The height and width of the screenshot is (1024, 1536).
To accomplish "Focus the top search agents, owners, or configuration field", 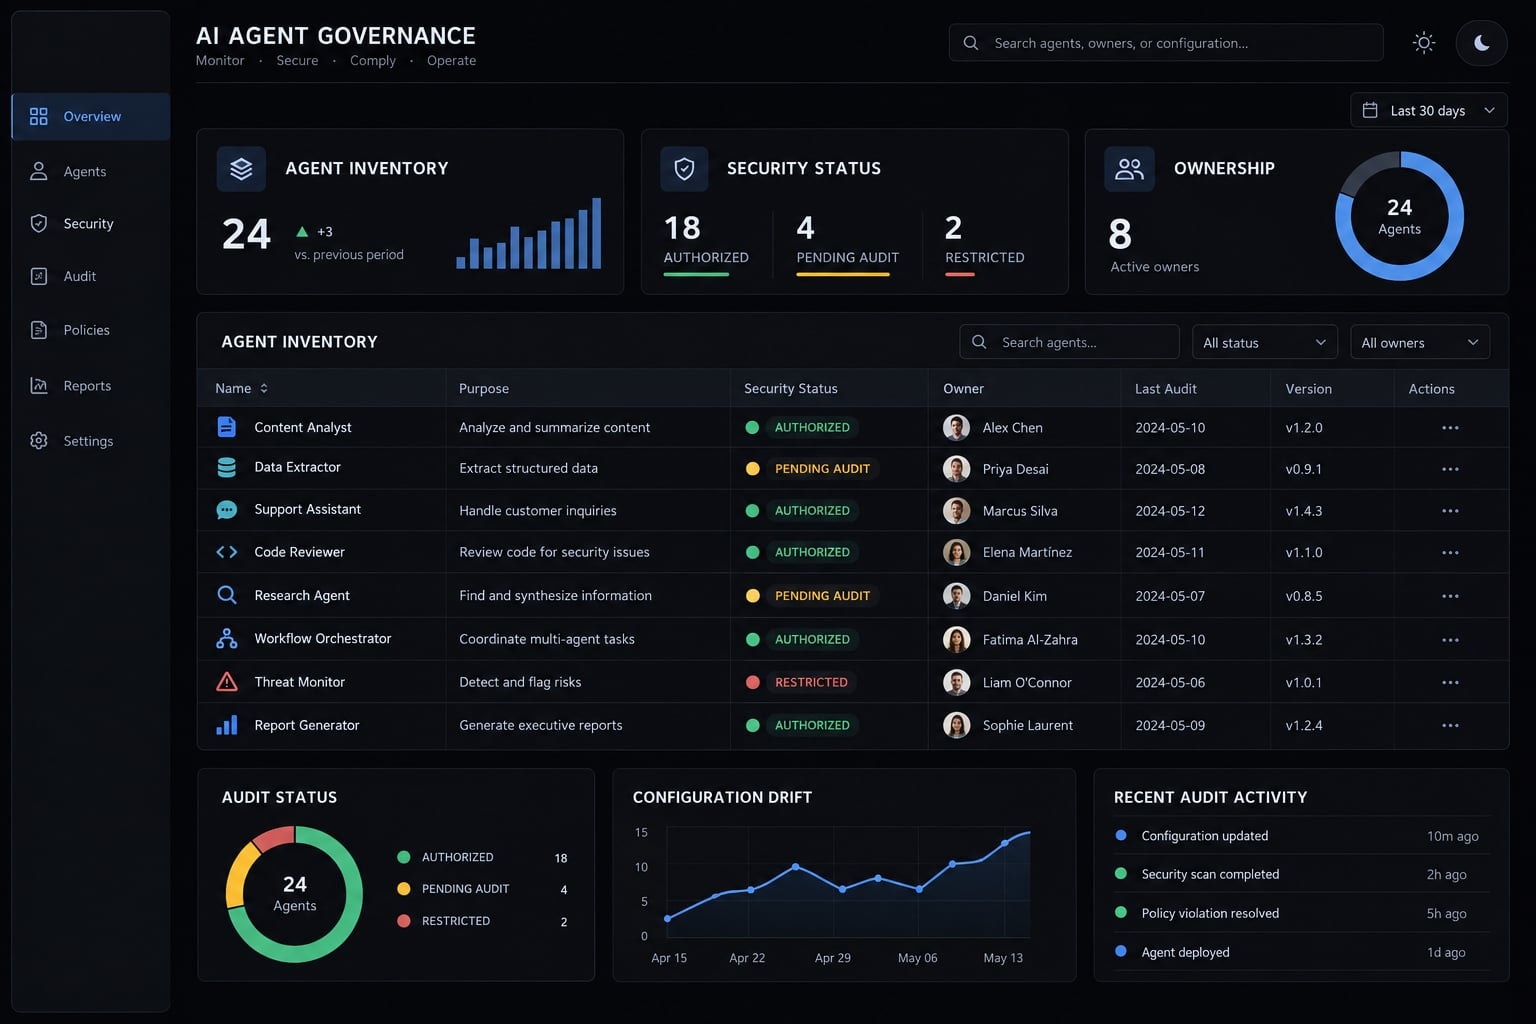I will pyautogui.click(x=1166, y=43).
